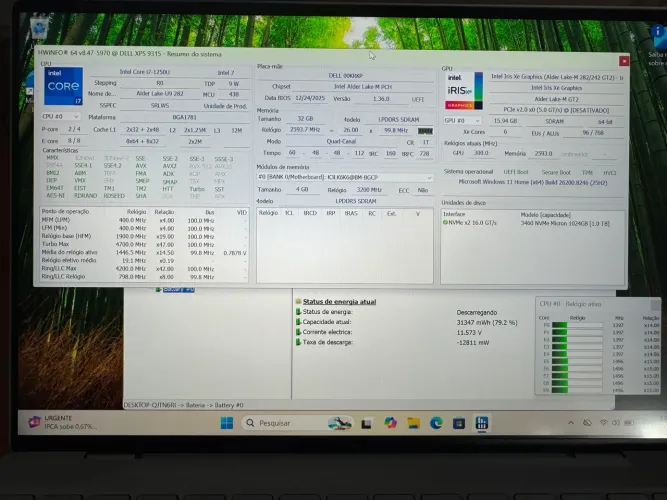Open the Windows Start menu
The height and width of the screenshot is (500, 667).
click(227, 423)
